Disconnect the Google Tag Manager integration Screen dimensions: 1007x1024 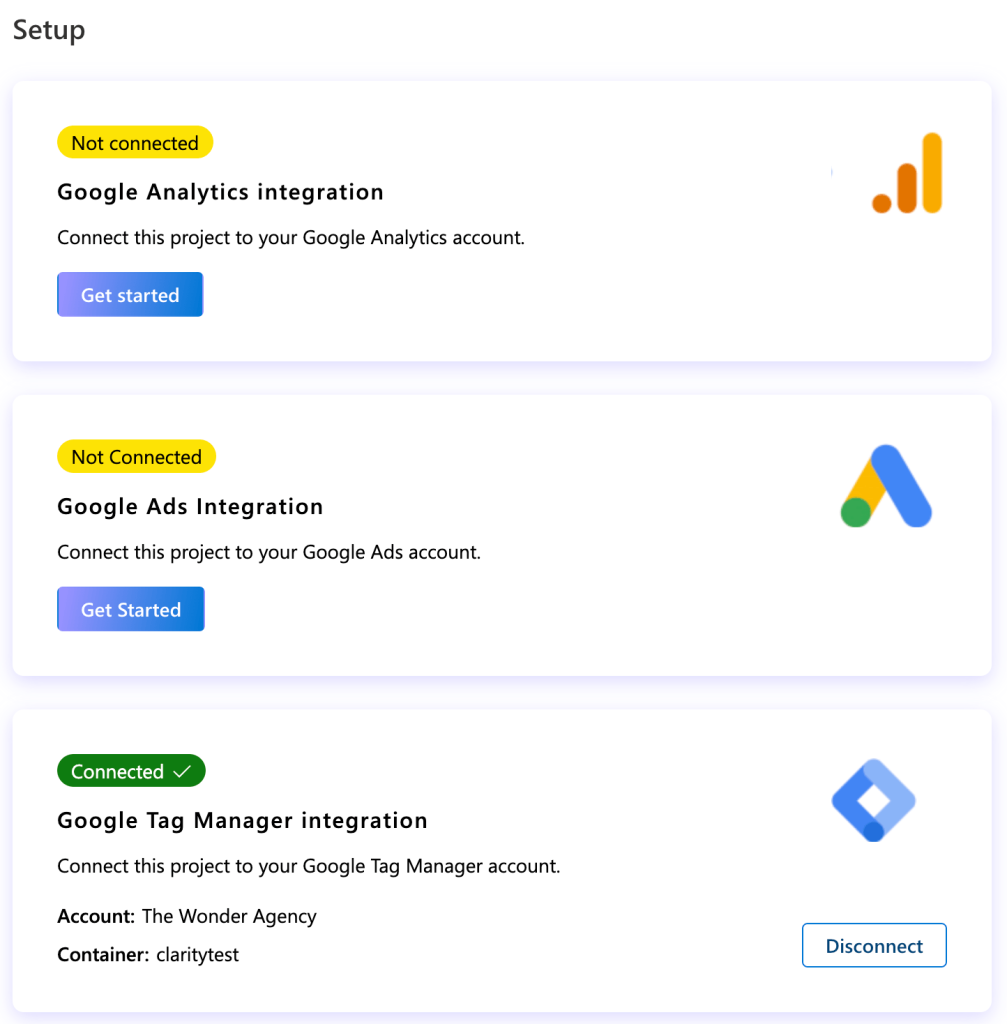click(873, 945)
